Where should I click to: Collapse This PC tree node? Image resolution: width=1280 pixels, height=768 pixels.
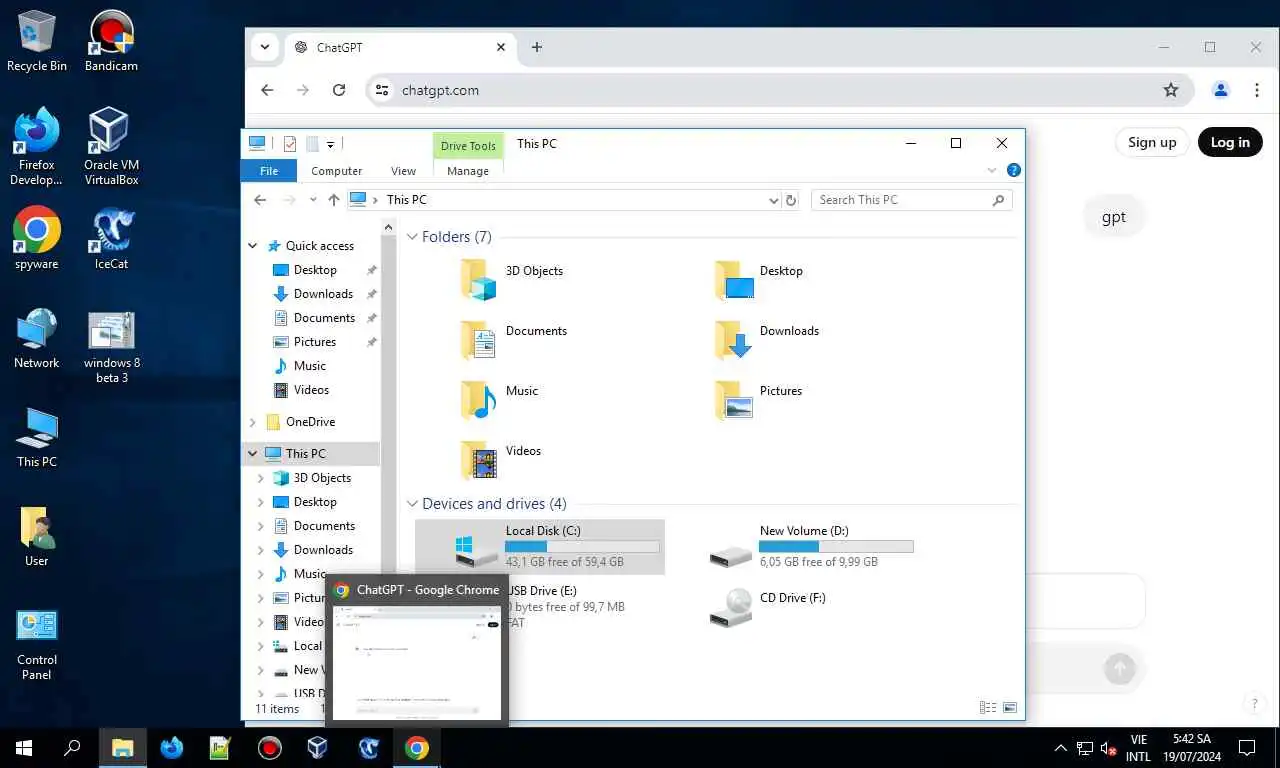253,454
